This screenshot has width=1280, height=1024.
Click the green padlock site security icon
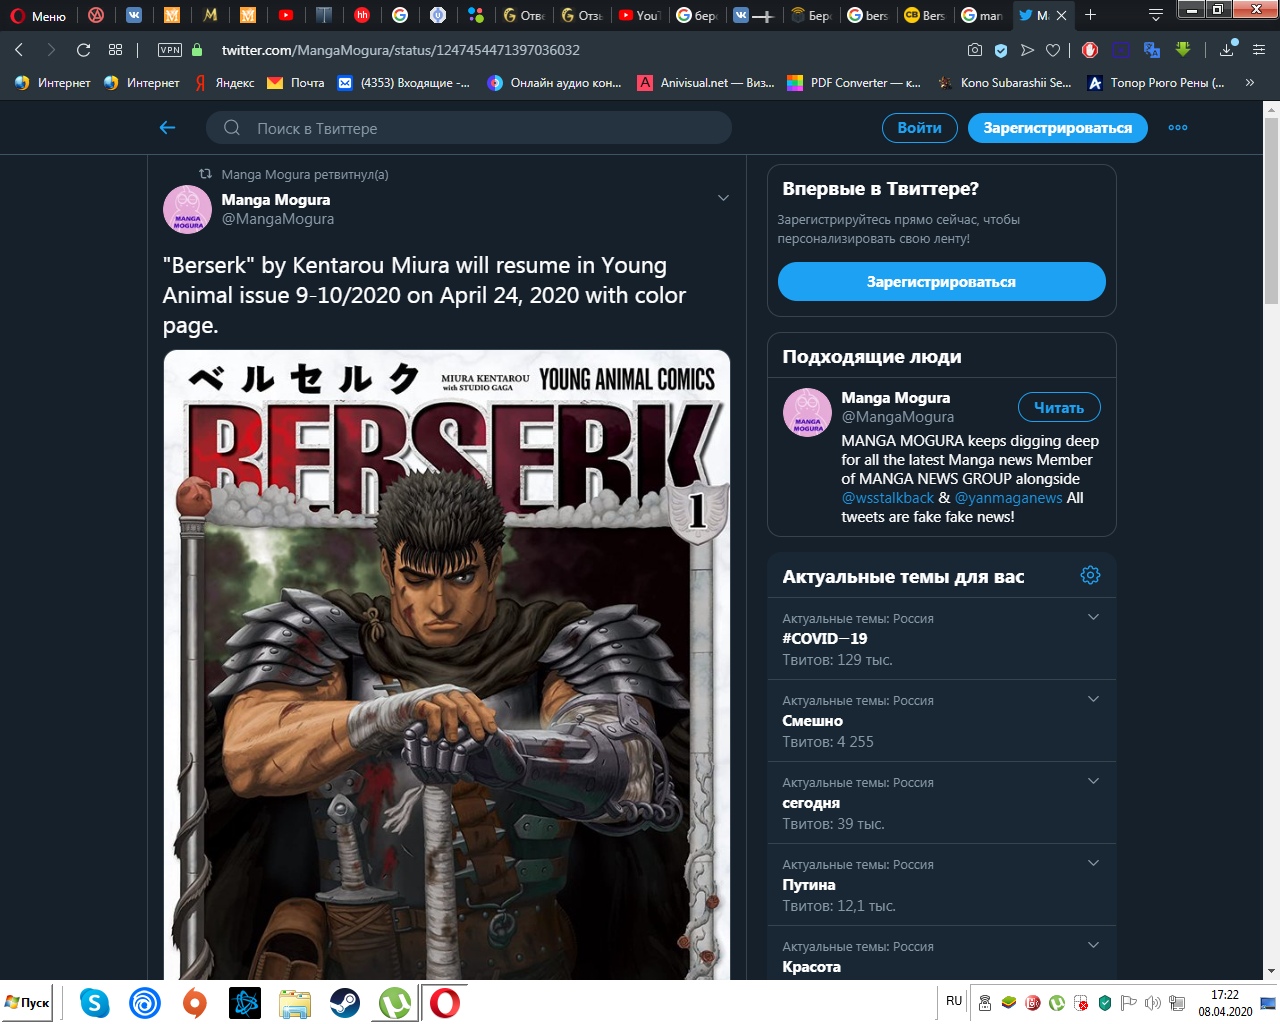point(197,49)
